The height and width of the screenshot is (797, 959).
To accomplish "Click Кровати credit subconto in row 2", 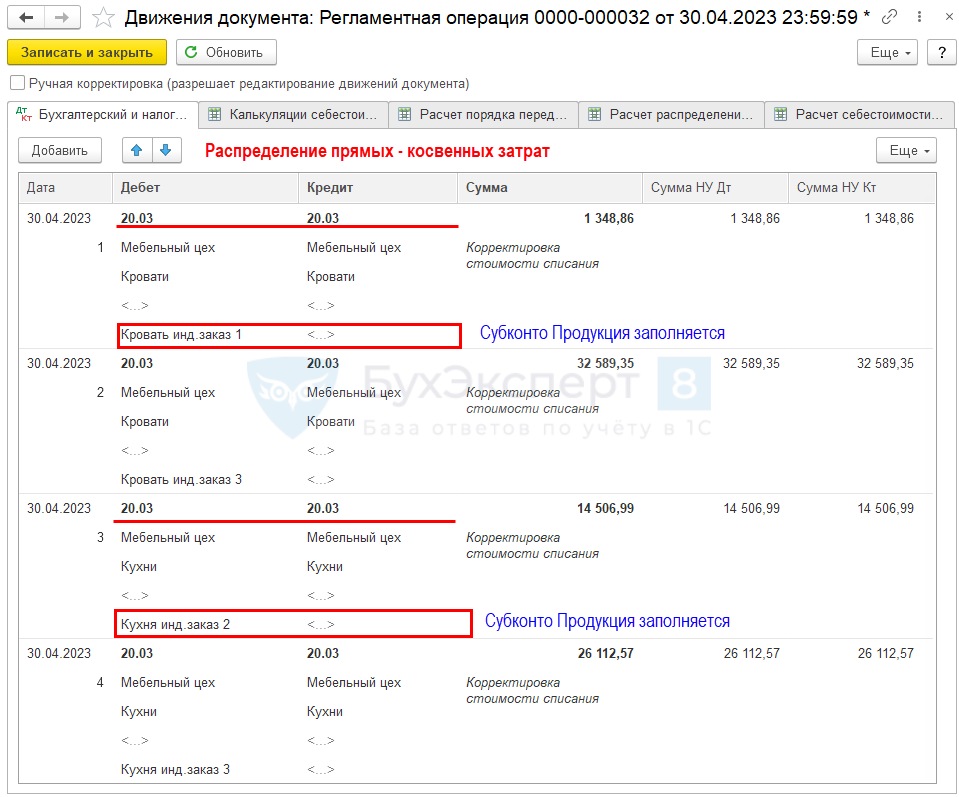I will point(331,421).
